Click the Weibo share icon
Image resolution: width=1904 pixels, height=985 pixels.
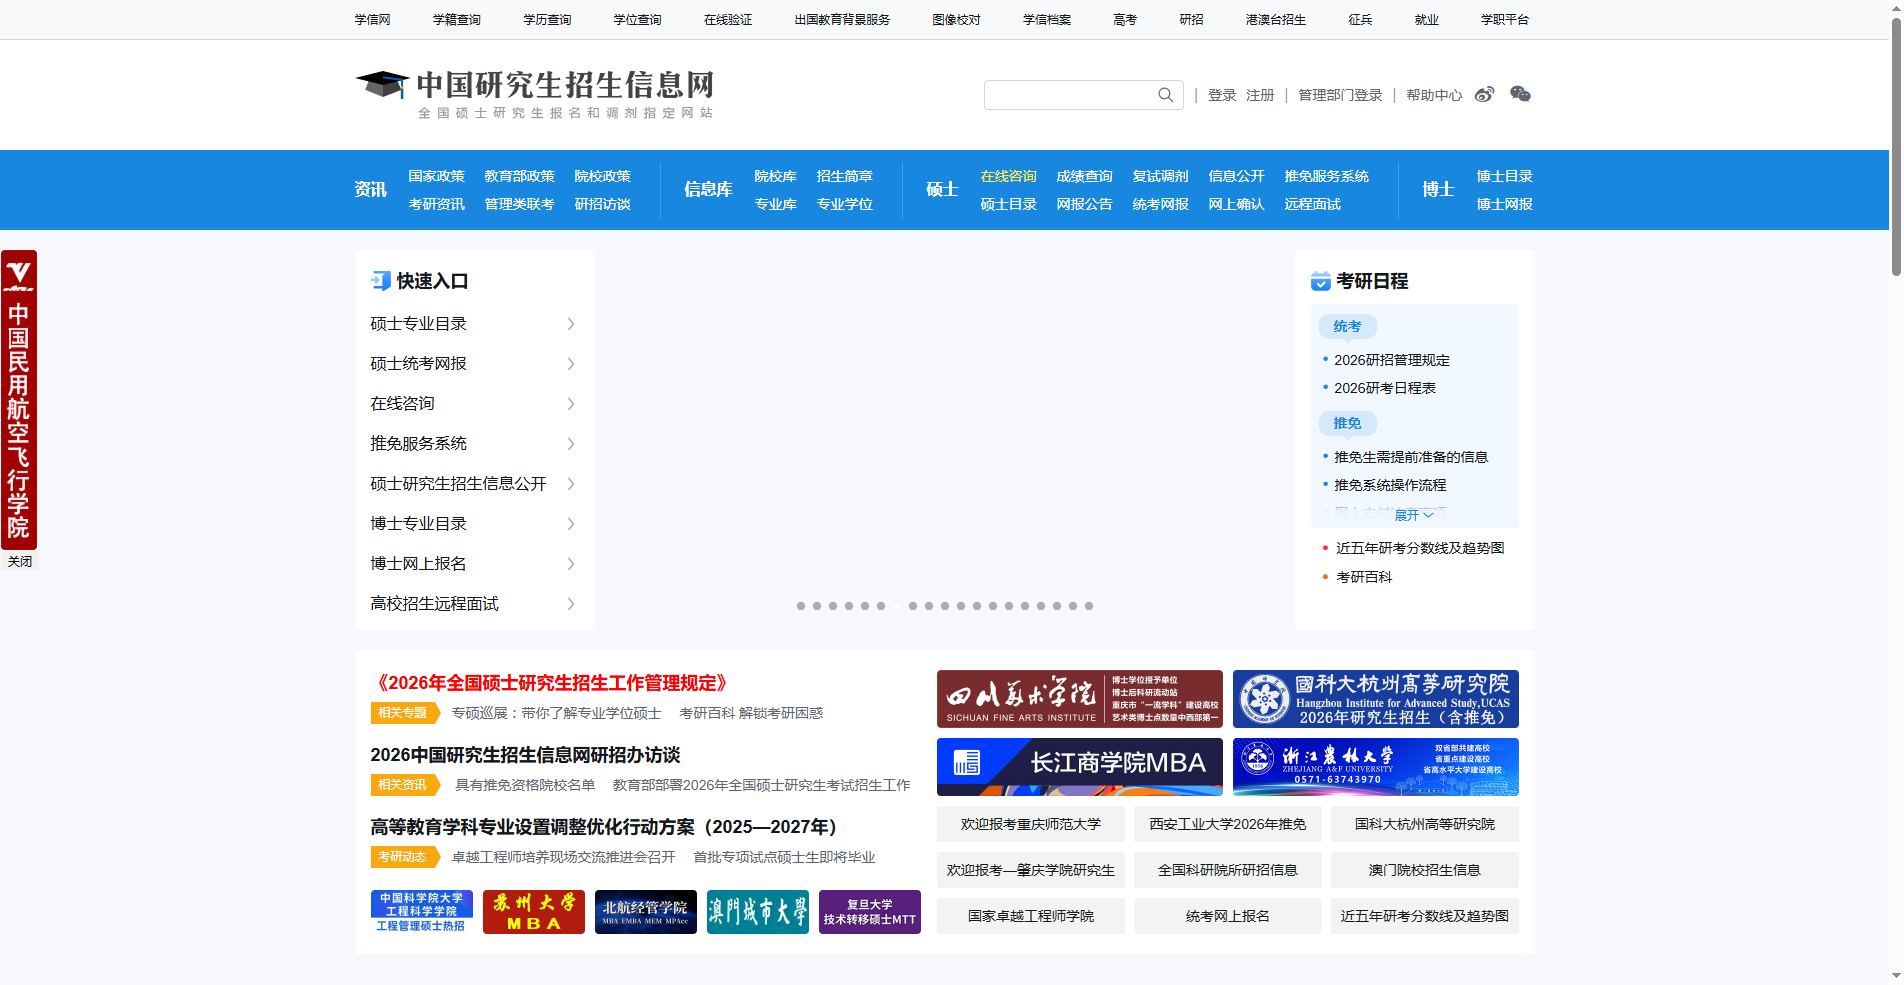click(1484, 94)
